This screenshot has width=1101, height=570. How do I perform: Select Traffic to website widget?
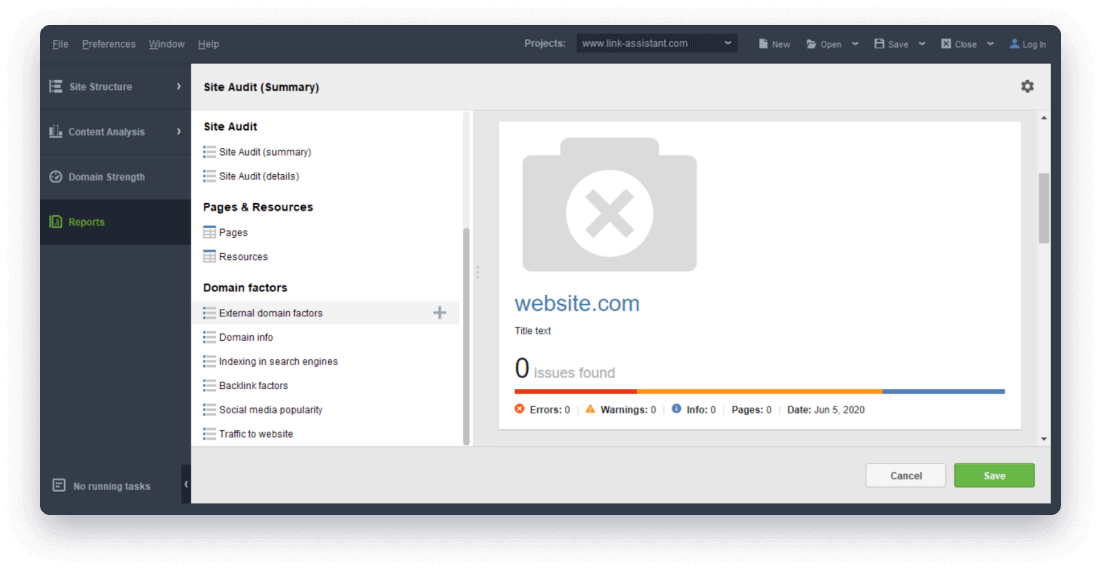pyautogui.click(x=325, y=434)
